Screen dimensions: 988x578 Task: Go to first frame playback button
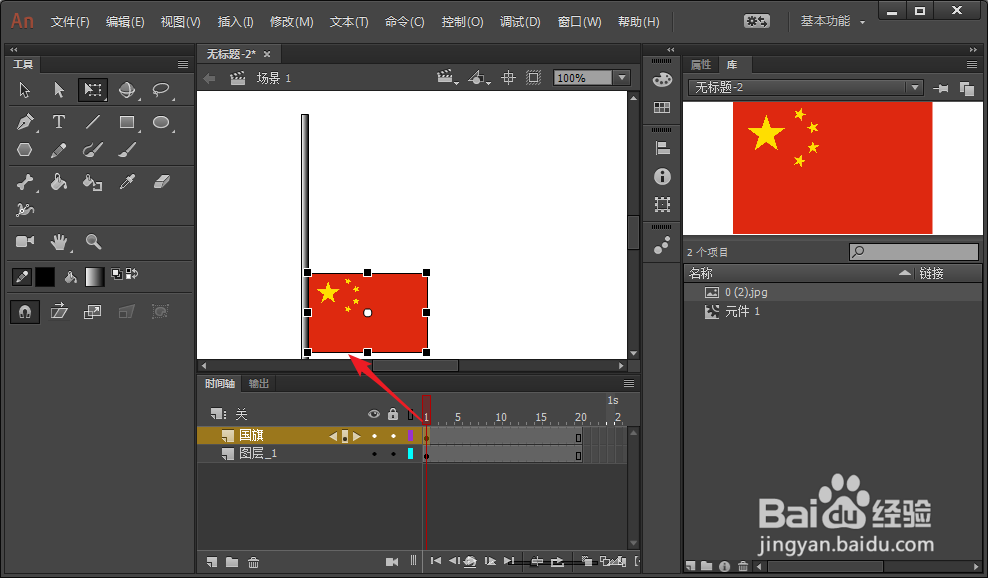(435, 561)
